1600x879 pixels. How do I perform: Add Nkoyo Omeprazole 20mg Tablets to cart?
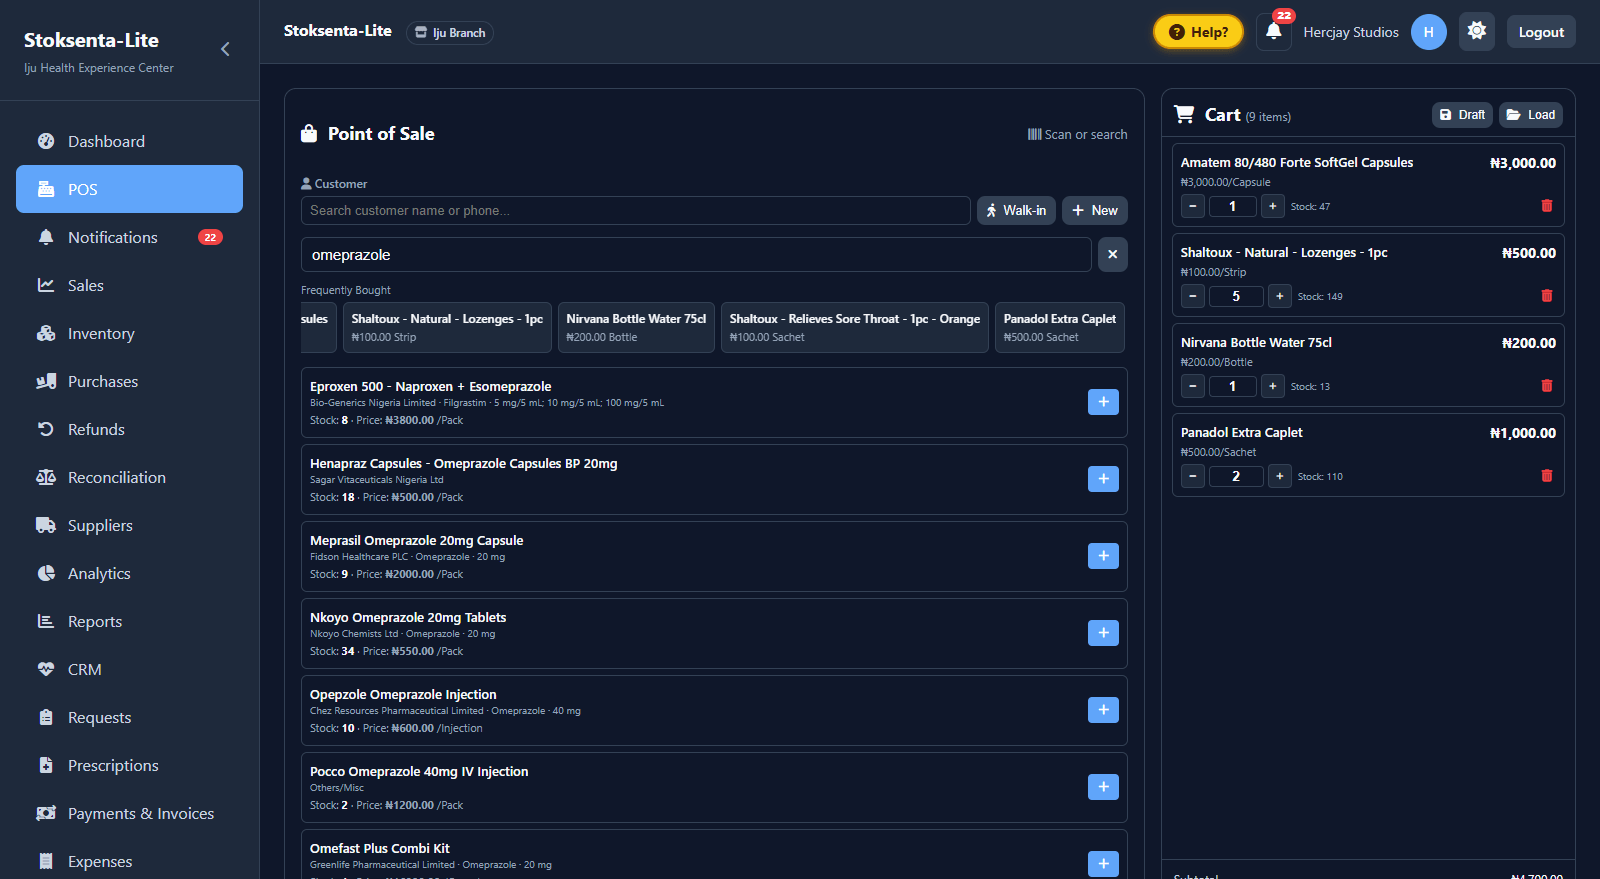click(x=1103, y=633)
